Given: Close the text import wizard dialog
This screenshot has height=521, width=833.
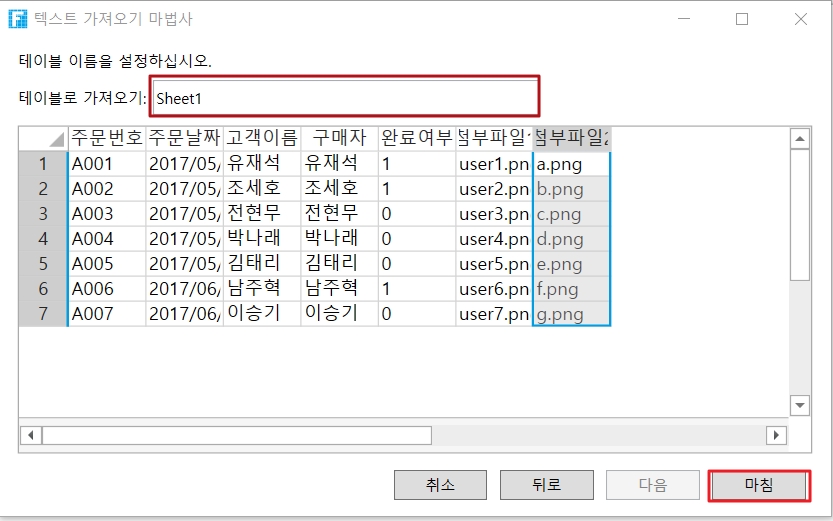Looking at the screenshot, I should [801, 19].
